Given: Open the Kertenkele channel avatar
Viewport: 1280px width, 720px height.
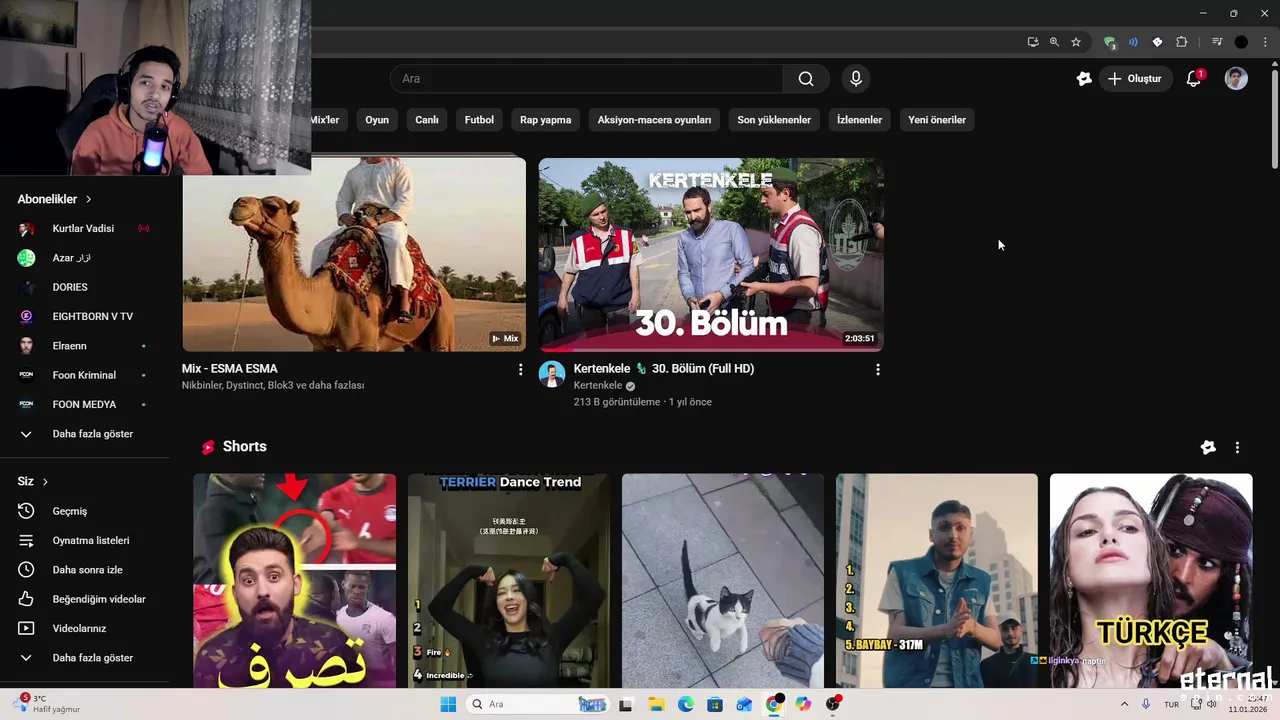Looking at the screenshot, I should [552, 374].
